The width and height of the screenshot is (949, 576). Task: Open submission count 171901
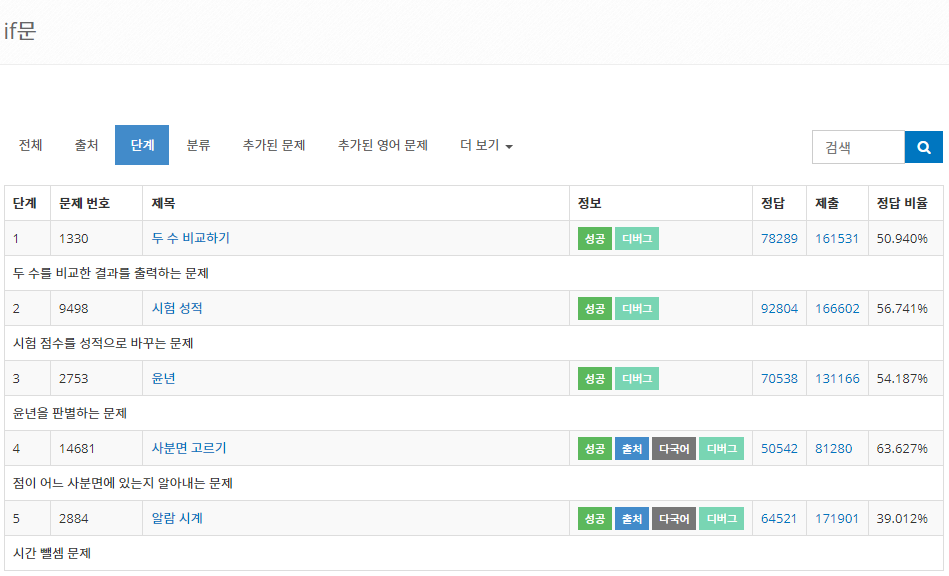point(836,519)
